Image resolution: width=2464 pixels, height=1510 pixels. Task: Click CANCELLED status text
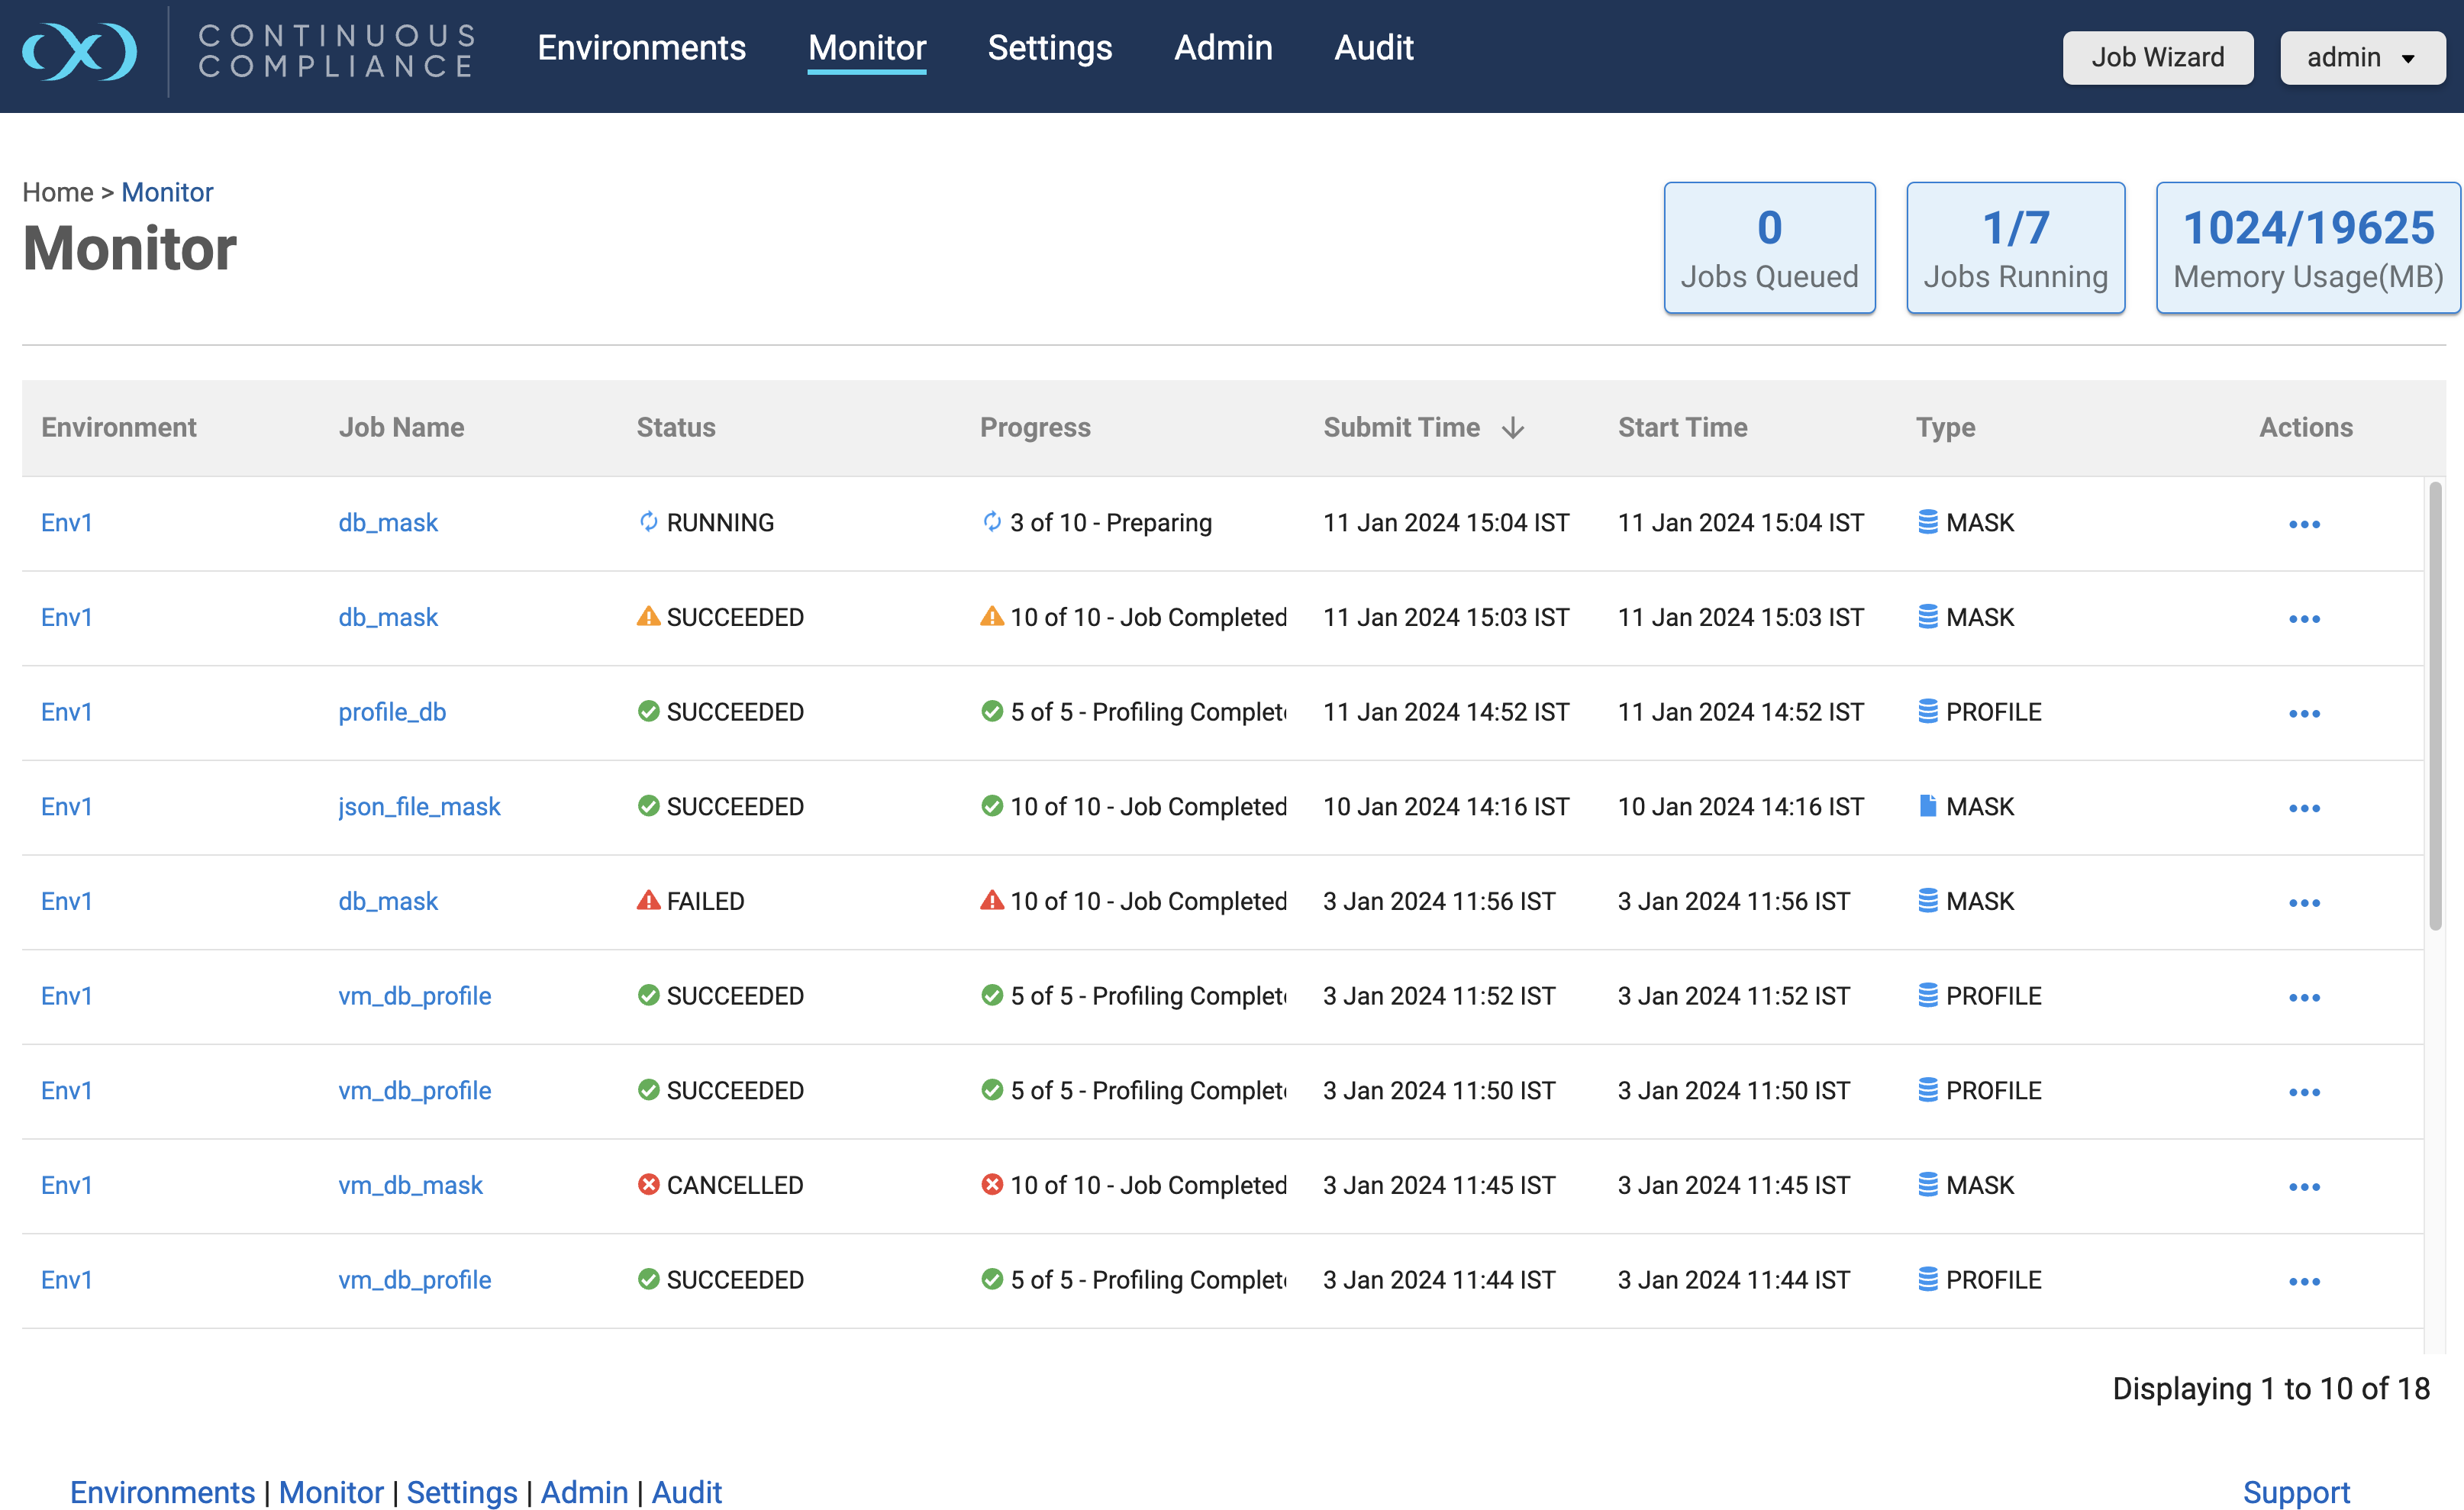click(735, 1185)
